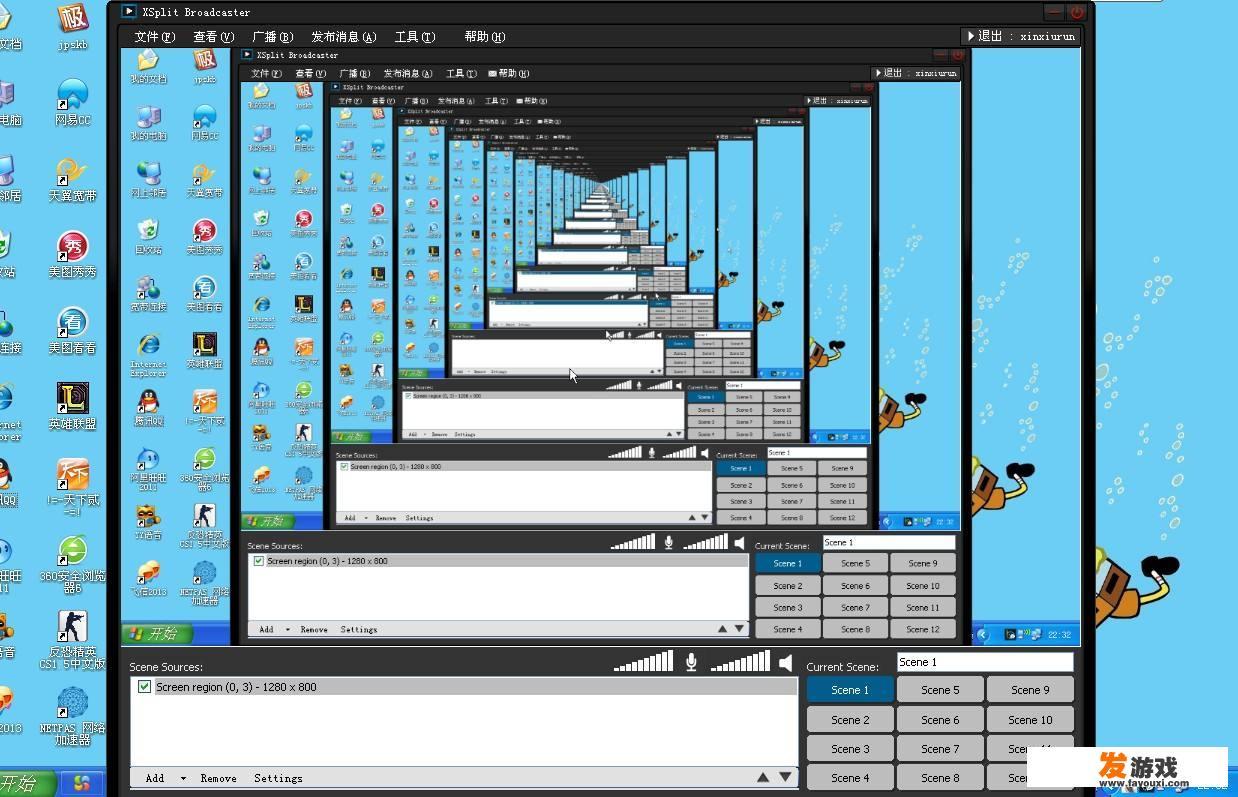
Task: Log out via 退出 : xinxiurun in the outermost menu bar
Action: (x=1021, y=36)
